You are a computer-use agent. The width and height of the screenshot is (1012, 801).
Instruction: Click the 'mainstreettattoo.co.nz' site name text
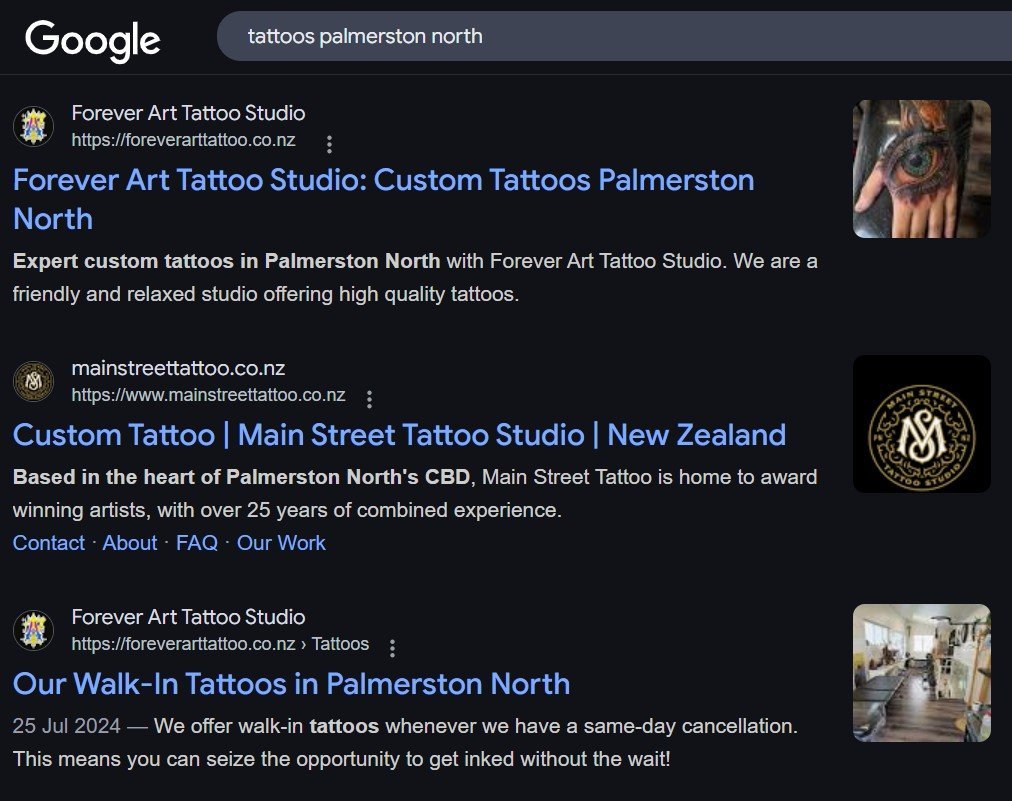pyautogui.click(x=178, y=368)
